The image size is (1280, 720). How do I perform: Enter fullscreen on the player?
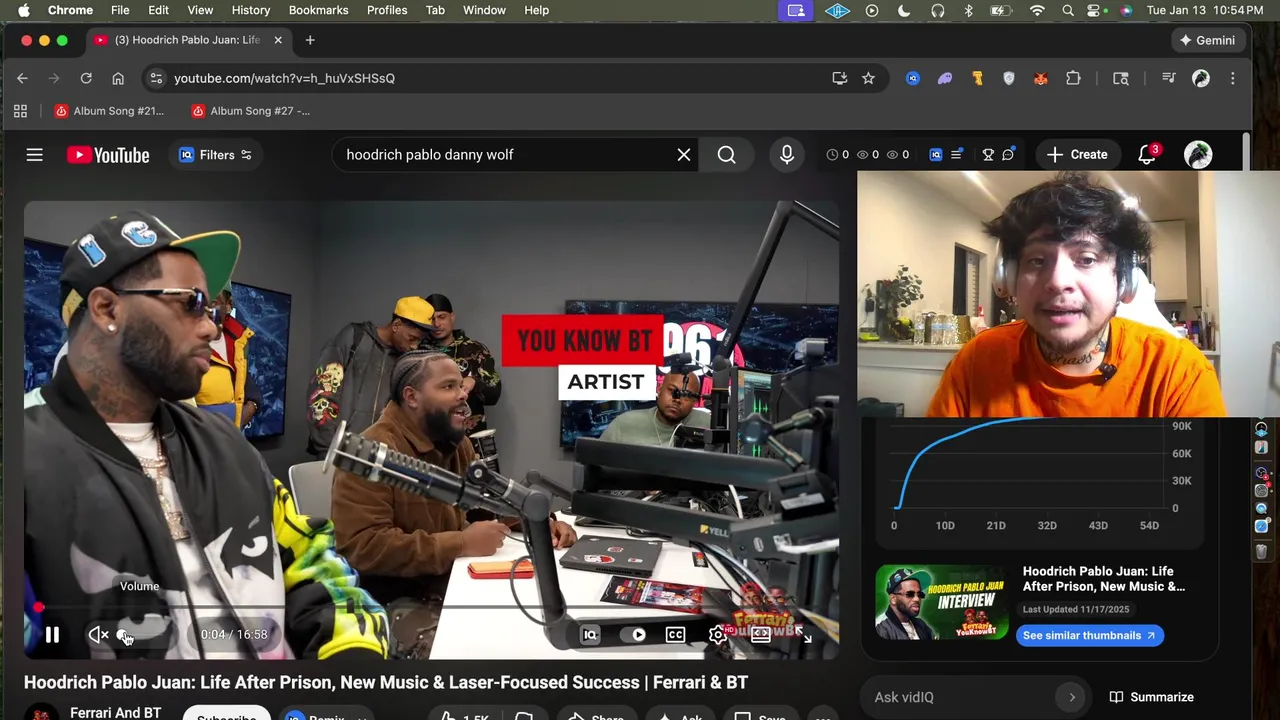tap(803, 635)
